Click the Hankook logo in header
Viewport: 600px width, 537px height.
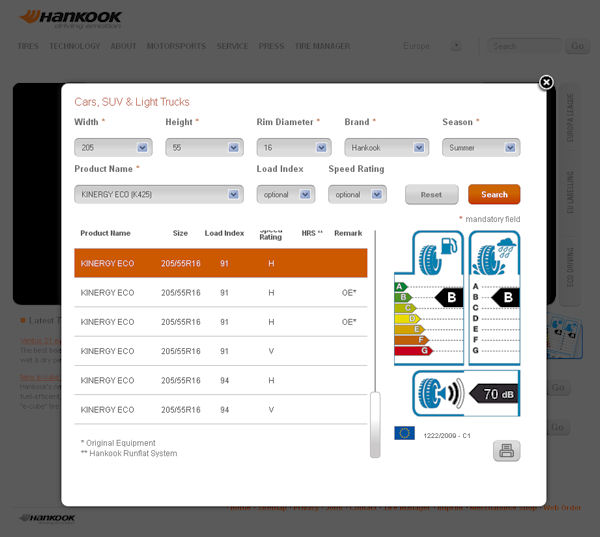point(70,19)
